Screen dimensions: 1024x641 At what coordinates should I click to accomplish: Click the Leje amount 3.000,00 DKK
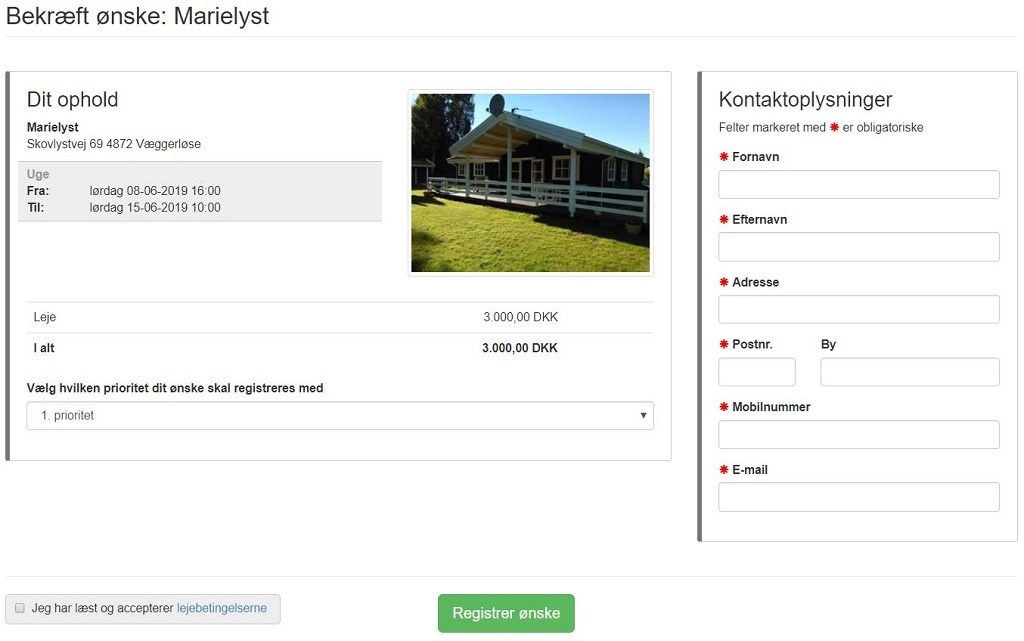(520, 317)
